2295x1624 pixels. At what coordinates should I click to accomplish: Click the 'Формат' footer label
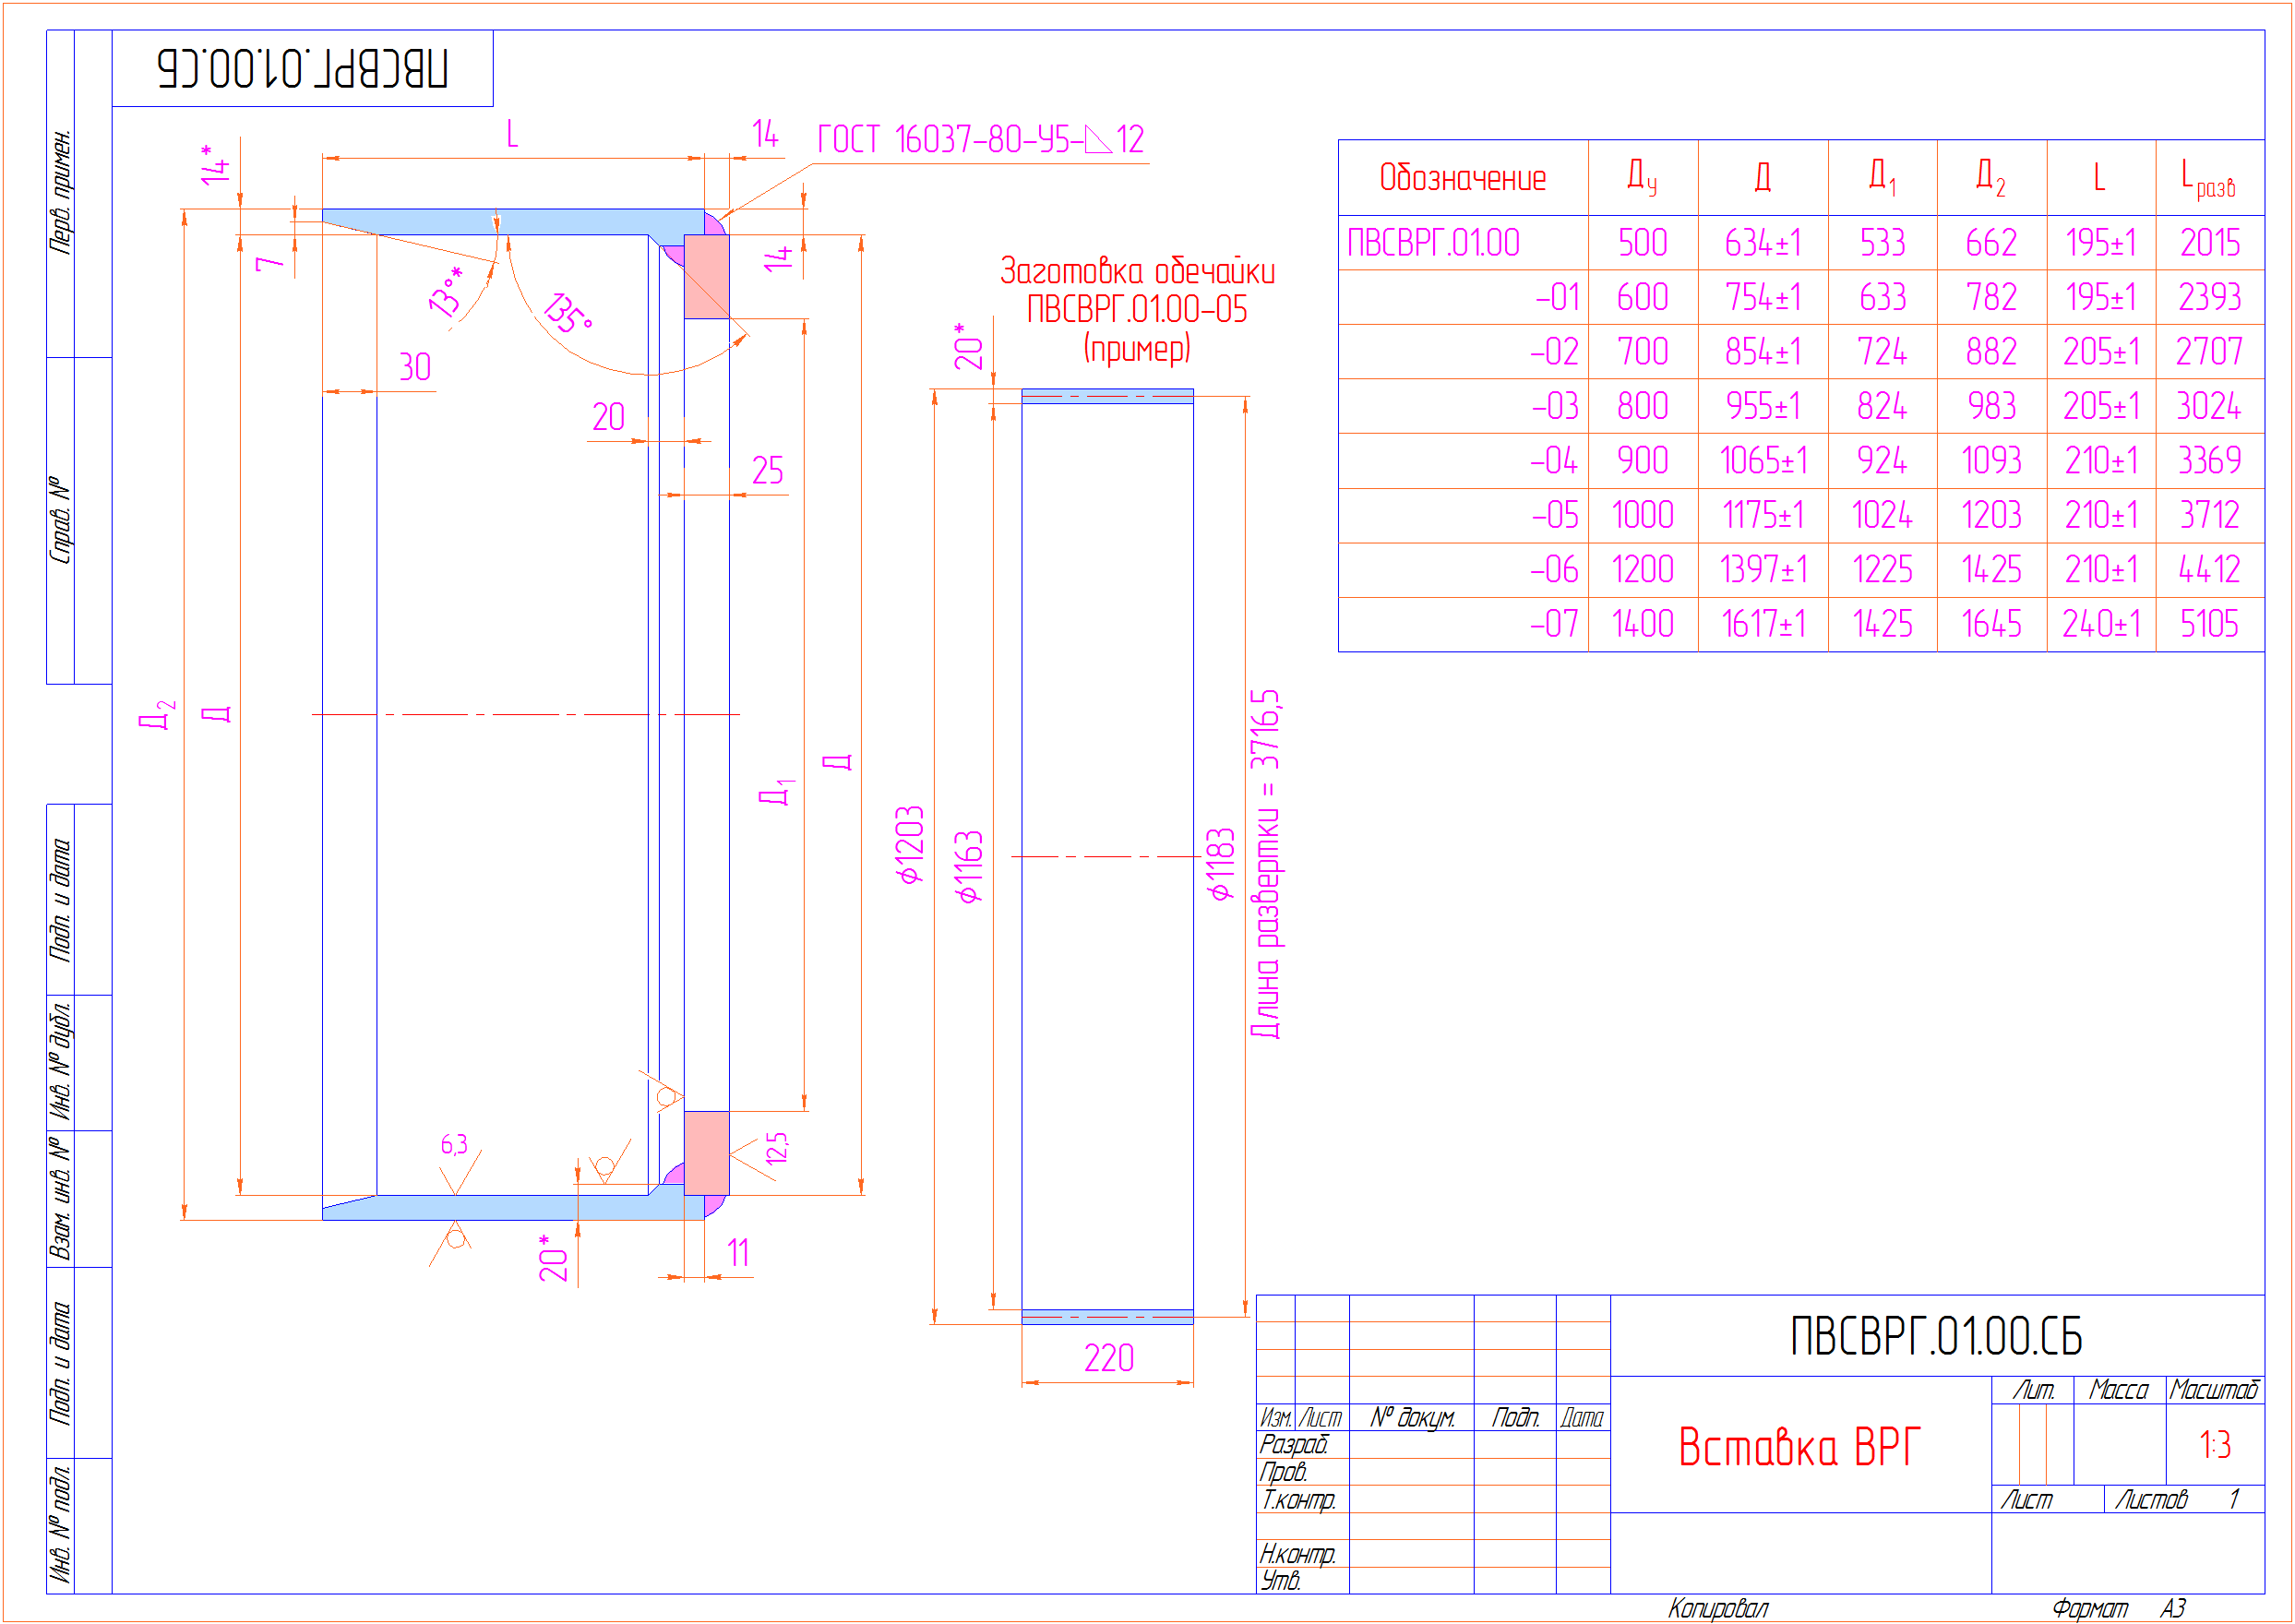tap(2090, 1609)
